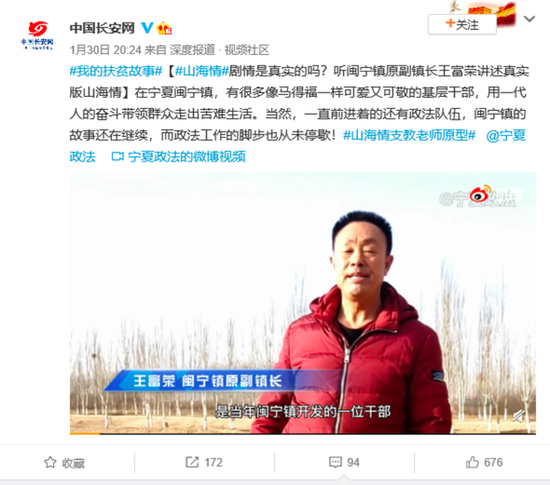The width and height of the screenshot is (550, 485).
Task: Open the #我的扶贫故事# hashtag
Action: [116, 71]
